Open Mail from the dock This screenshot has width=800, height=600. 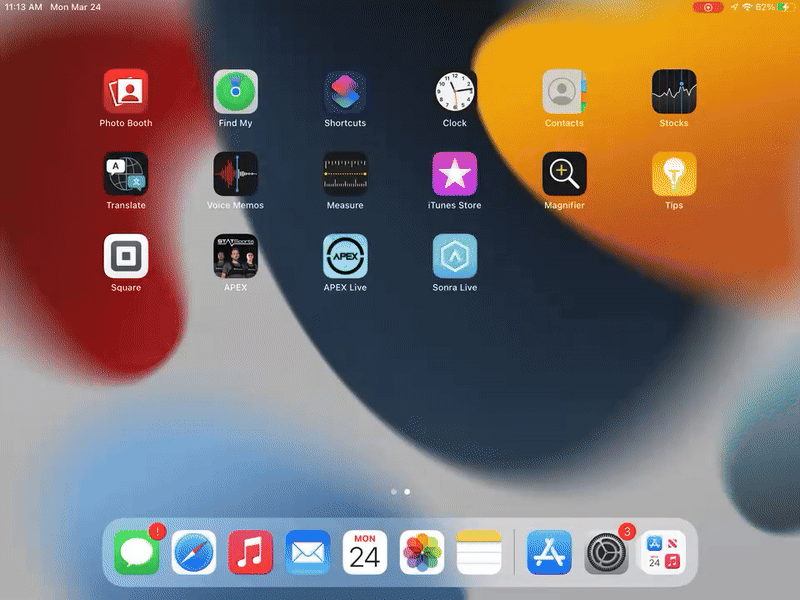(x=308, y=552)
